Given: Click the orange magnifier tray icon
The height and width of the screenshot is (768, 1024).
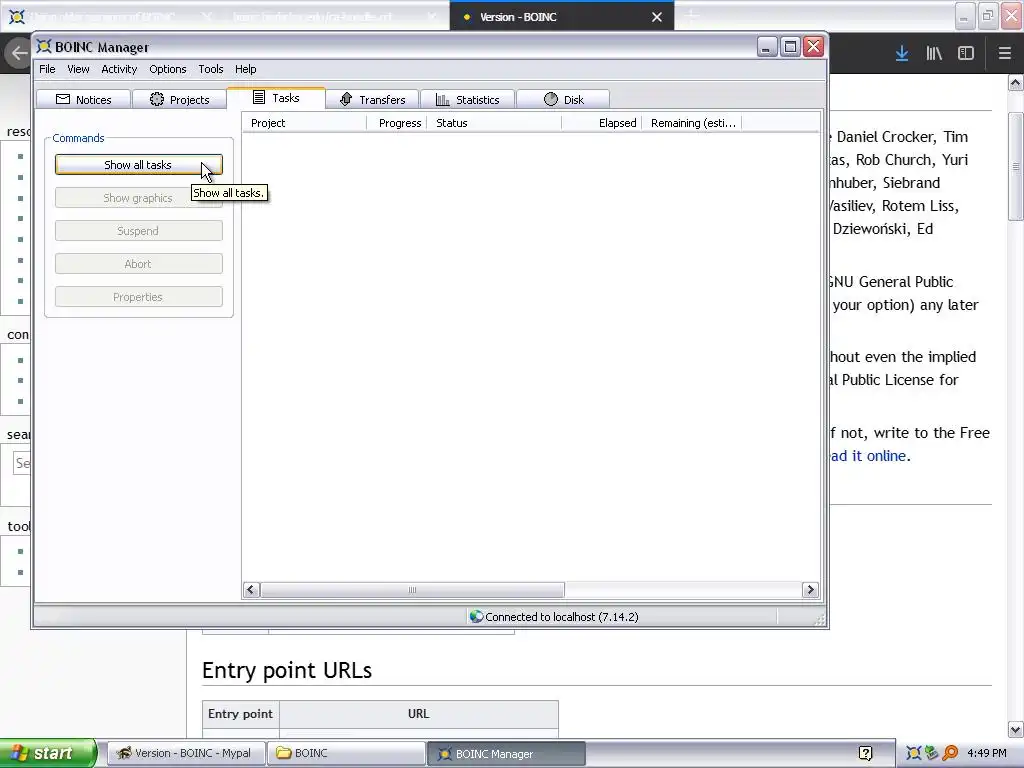Looking at the screenshot, I should [950, 753].
